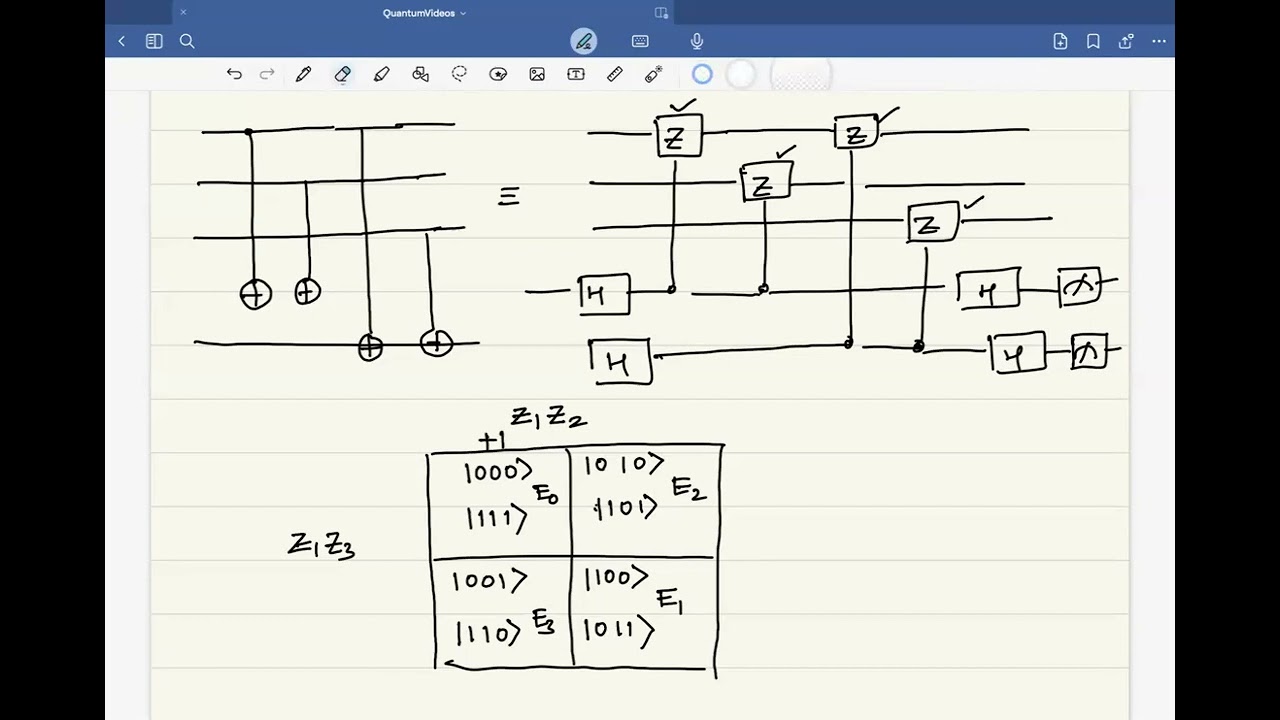Open the search magnifier
This screenshot has width=1280, height=720.
(187, 41)
